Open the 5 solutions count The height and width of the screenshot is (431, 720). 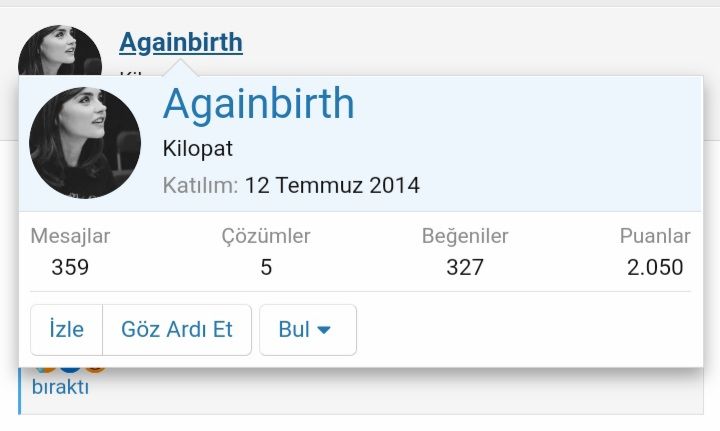266,267
